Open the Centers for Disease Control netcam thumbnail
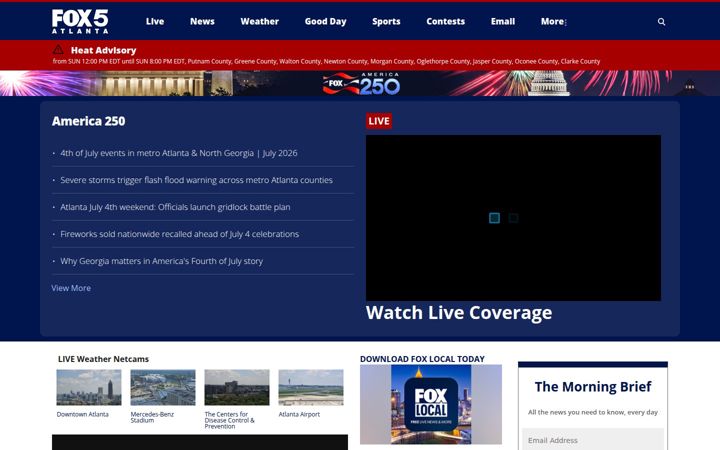 [x=237, y=388]
